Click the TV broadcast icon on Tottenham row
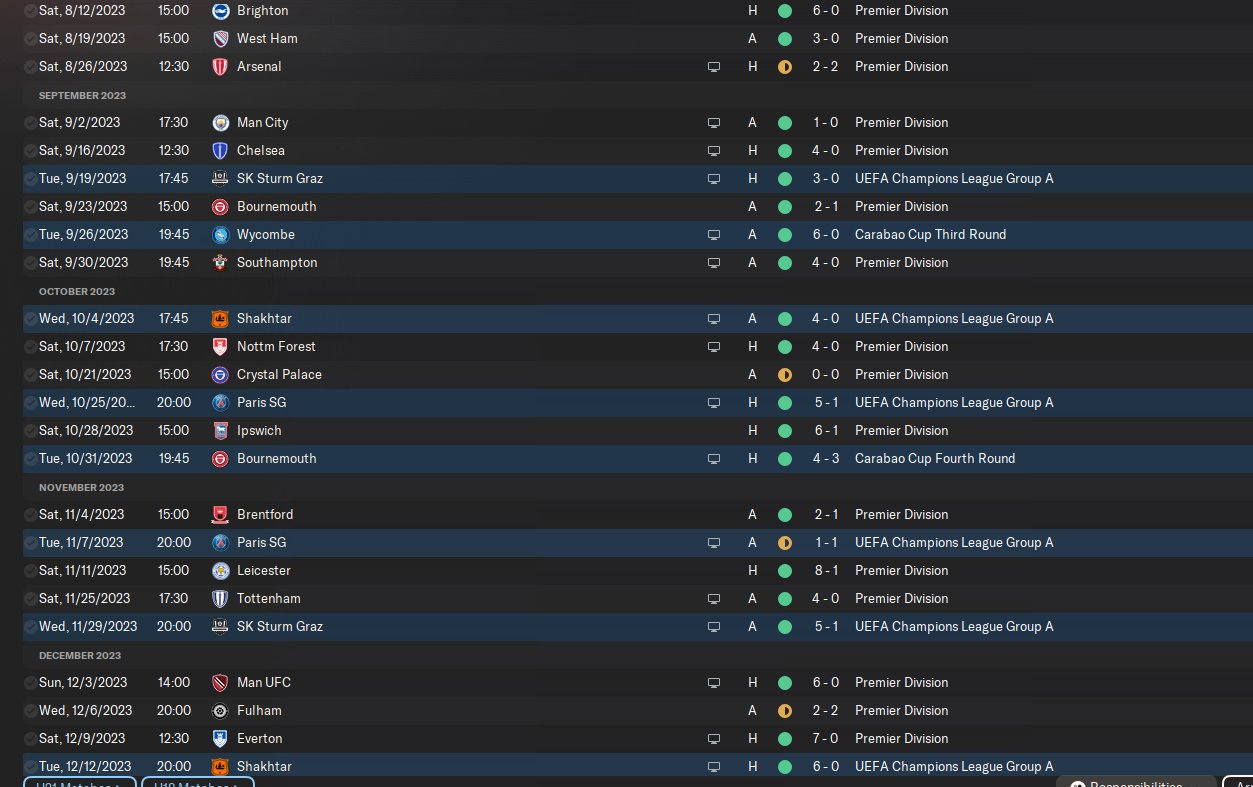Viewport: 1253px width, 787px height. (714, 599)
